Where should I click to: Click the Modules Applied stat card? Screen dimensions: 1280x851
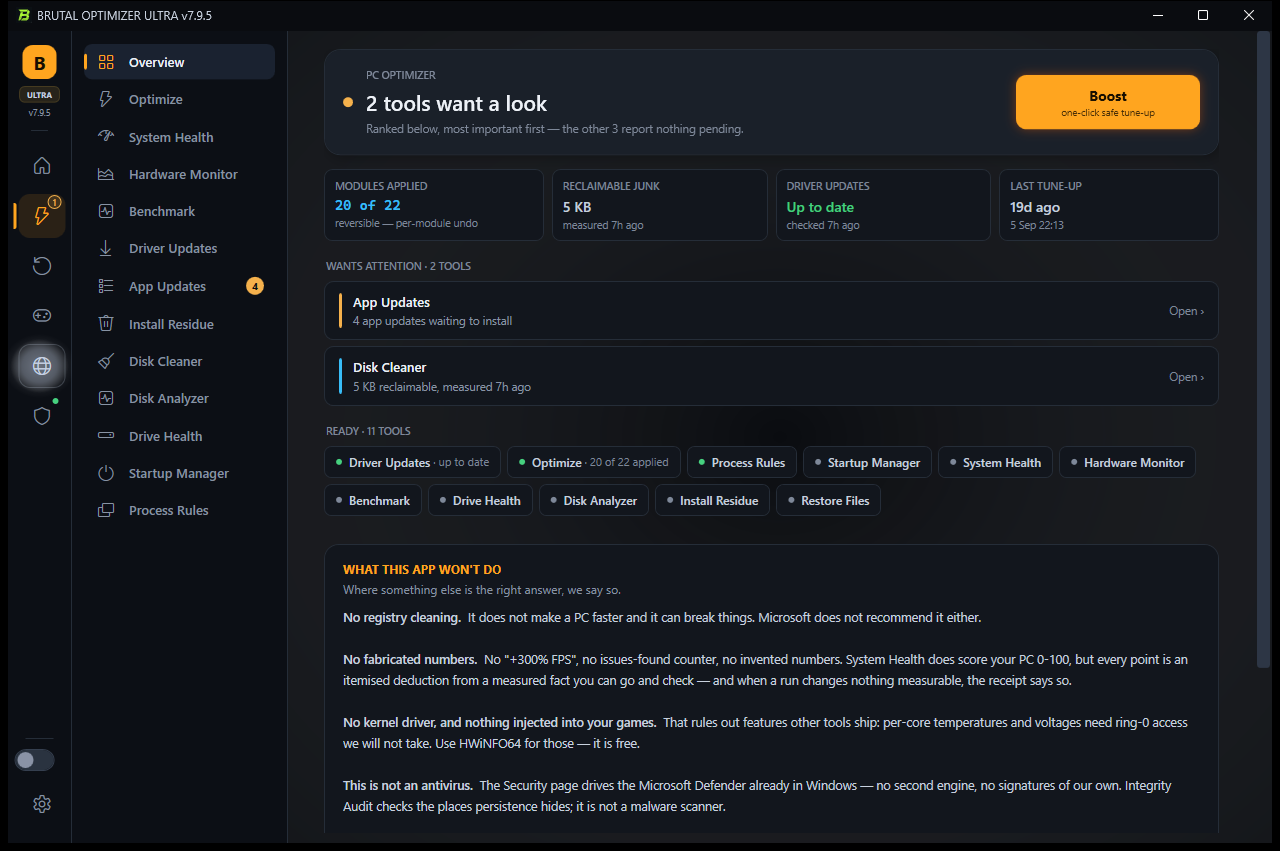click(x=434, y=205)
